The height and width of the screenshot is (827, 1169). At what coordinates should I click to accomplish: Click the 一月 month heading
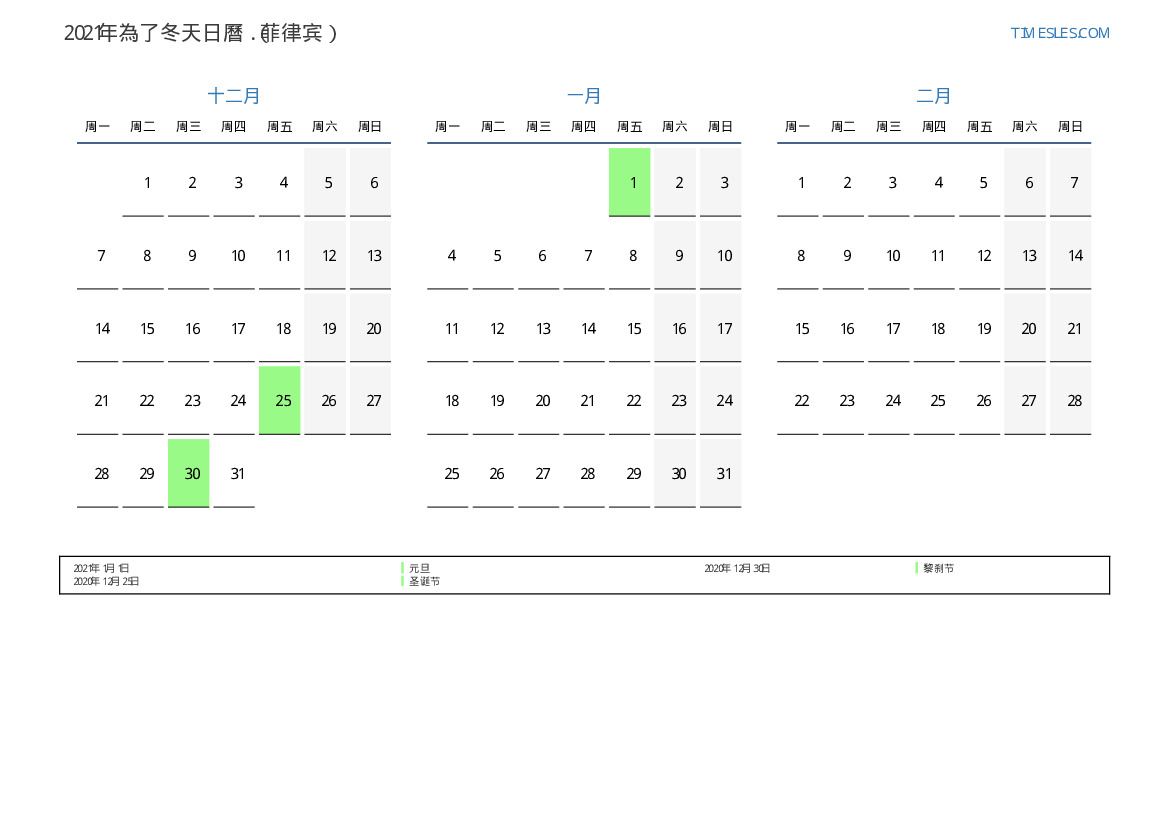point(584,96)
